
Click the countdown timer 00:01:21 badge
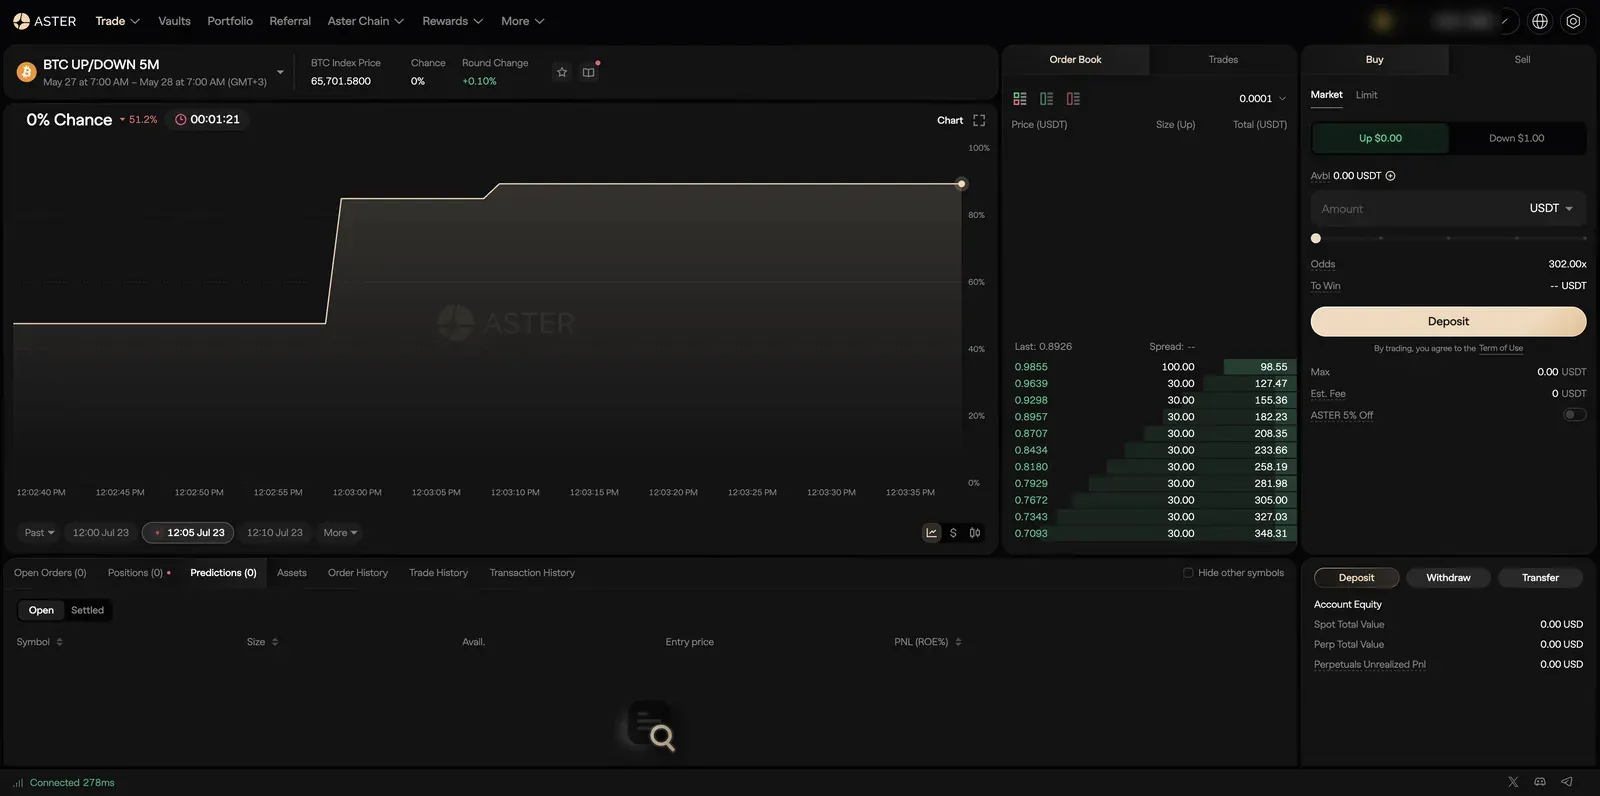coord(208,119)
